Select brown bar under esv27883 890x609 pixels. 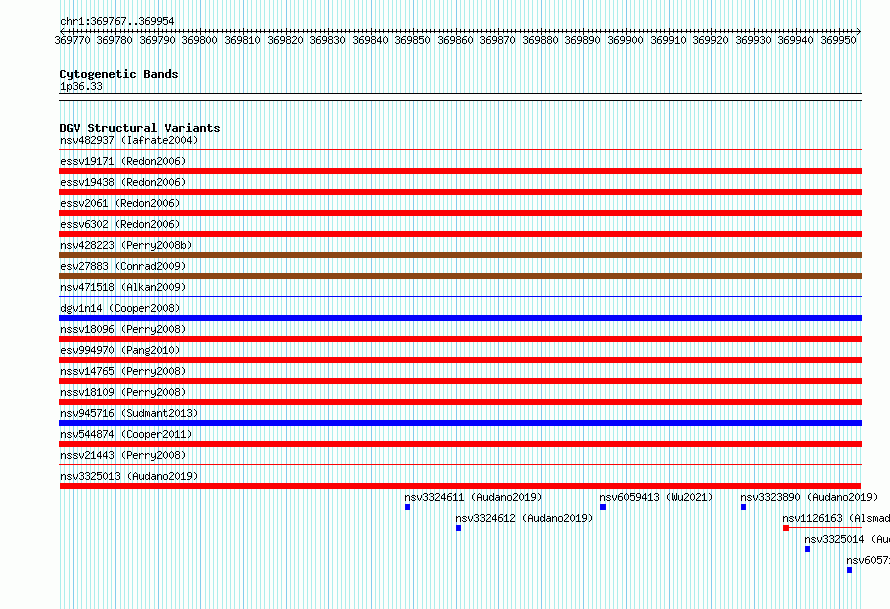[x=460, y=276]
